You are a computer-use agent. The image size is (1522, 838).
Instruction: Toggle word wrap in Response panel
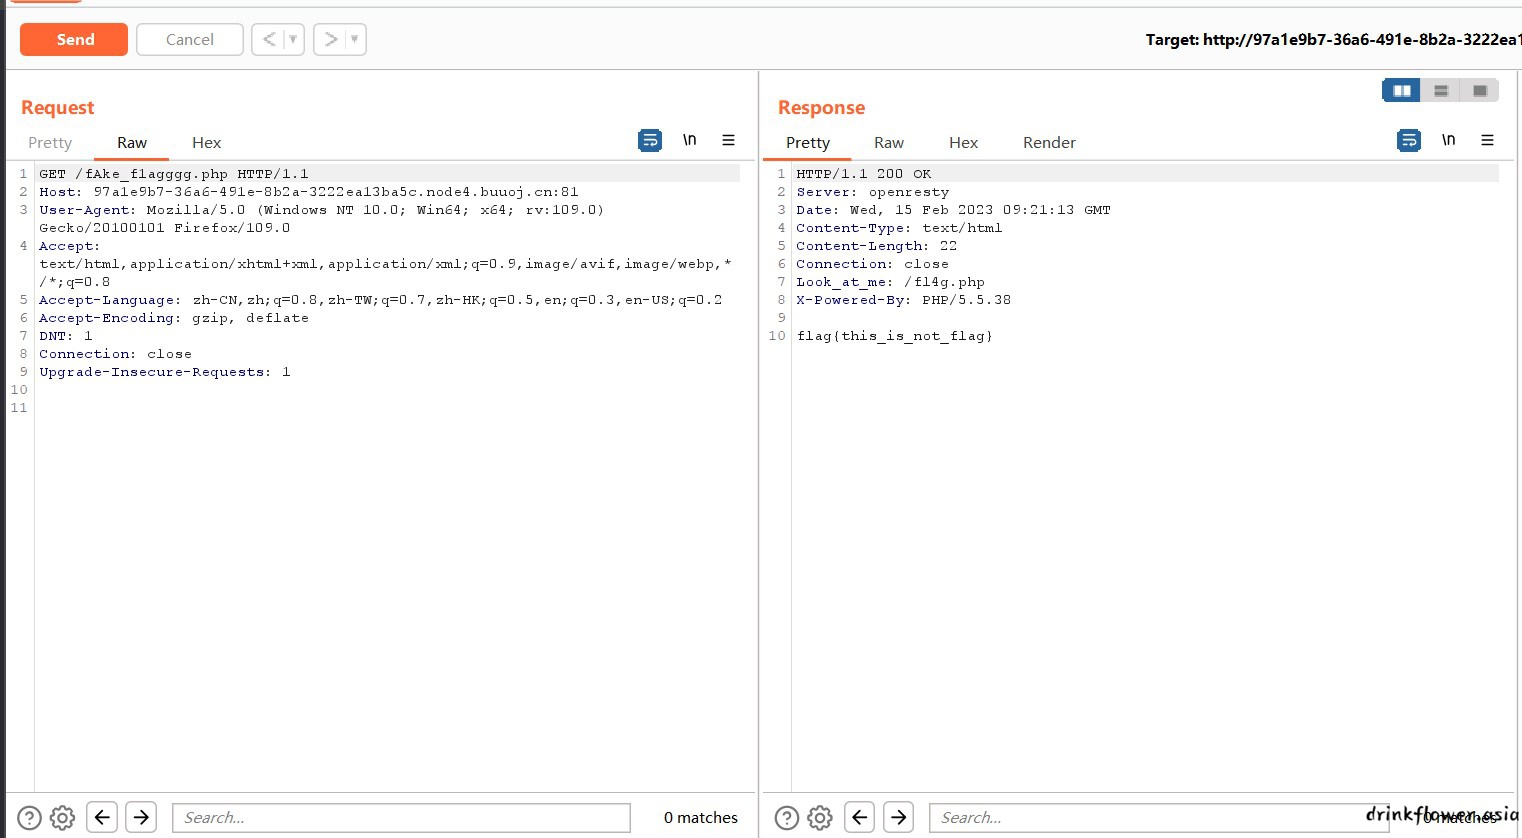[1409, 141]
